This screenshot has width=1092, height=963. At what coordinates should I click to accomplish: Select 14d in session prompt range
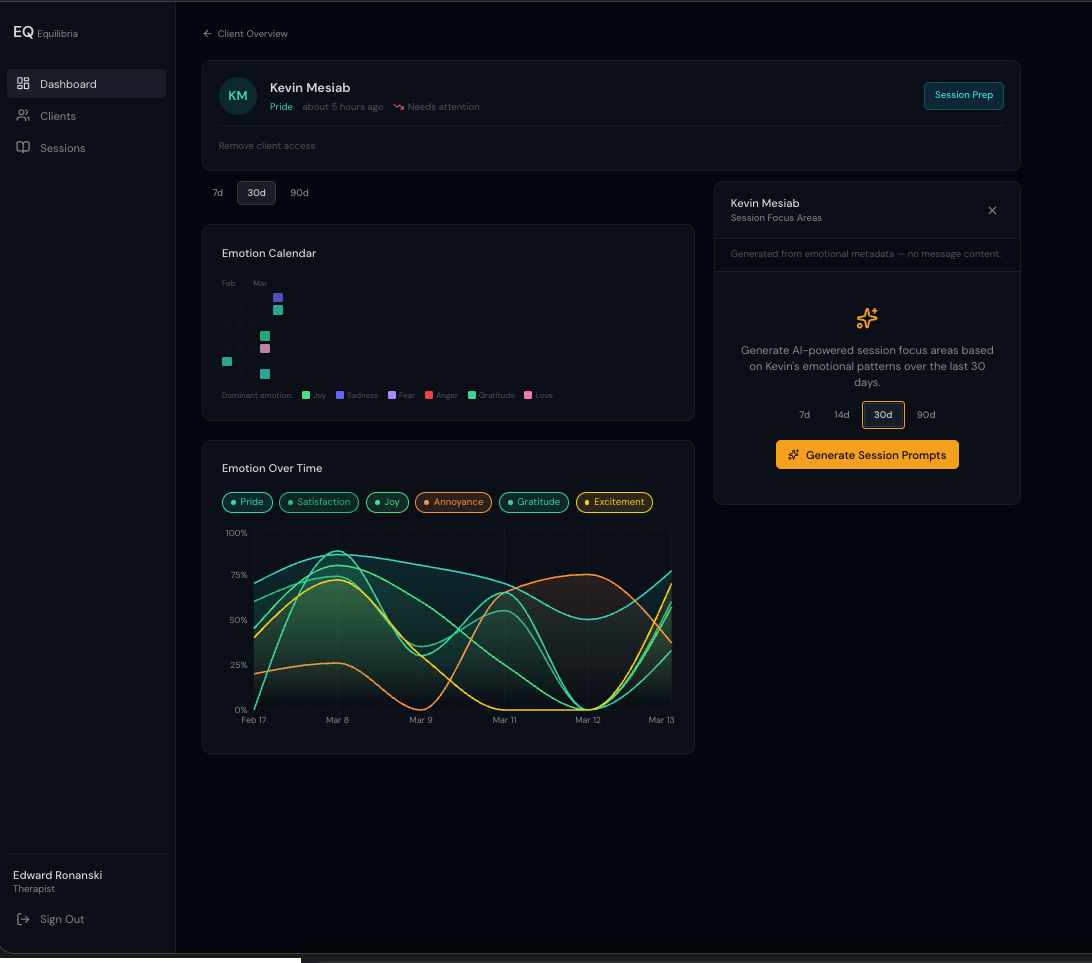[x=841, y=415]
